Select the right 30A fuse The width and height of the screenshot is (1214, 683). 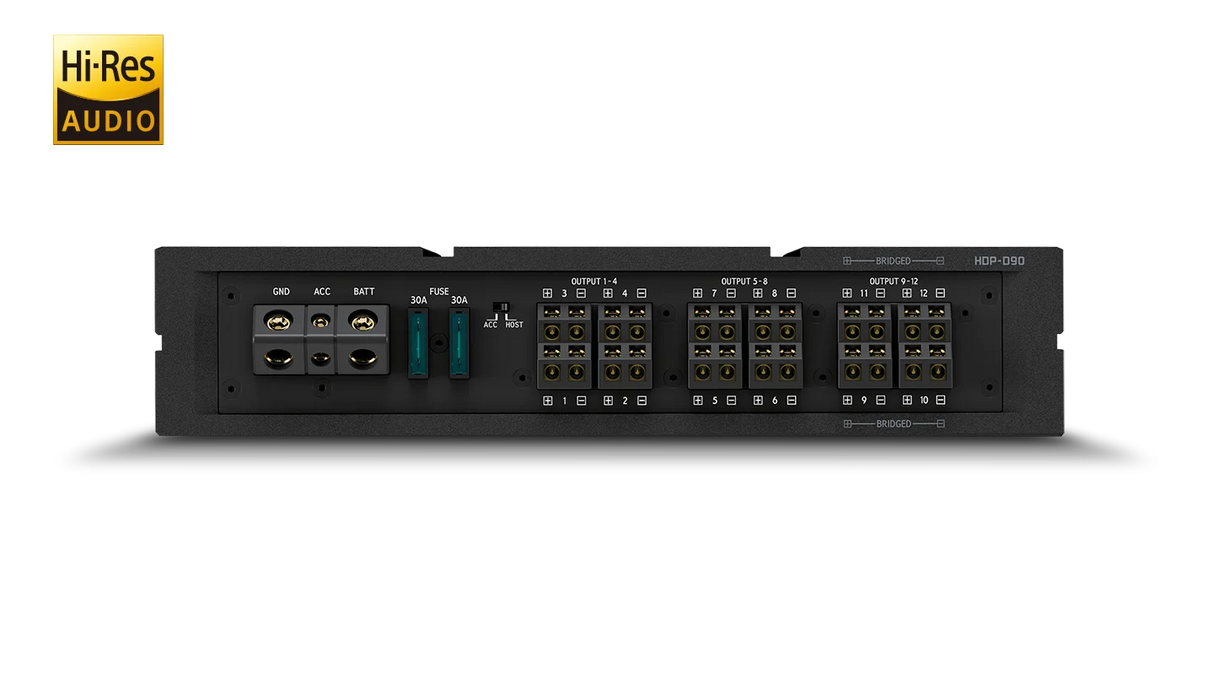click(x=460, y=342)
